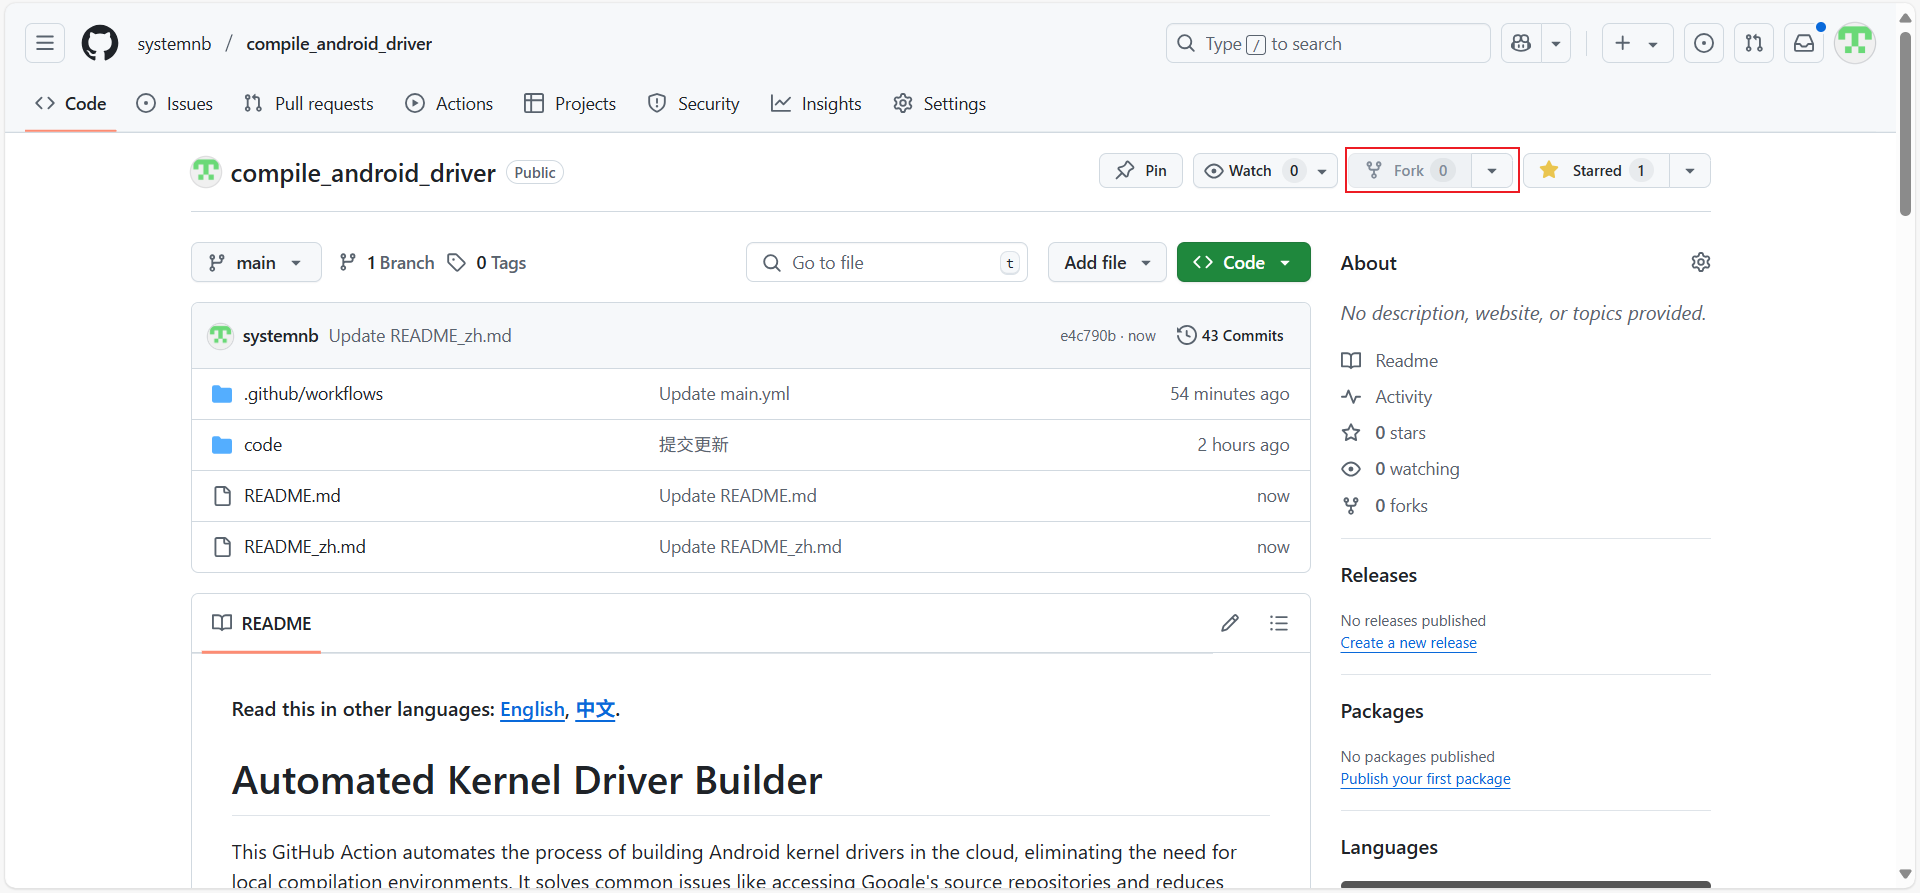The image size is (1920, 893).
Task: Switch to the Code tab
Action: pyautogui.click(x=71, y=103)
